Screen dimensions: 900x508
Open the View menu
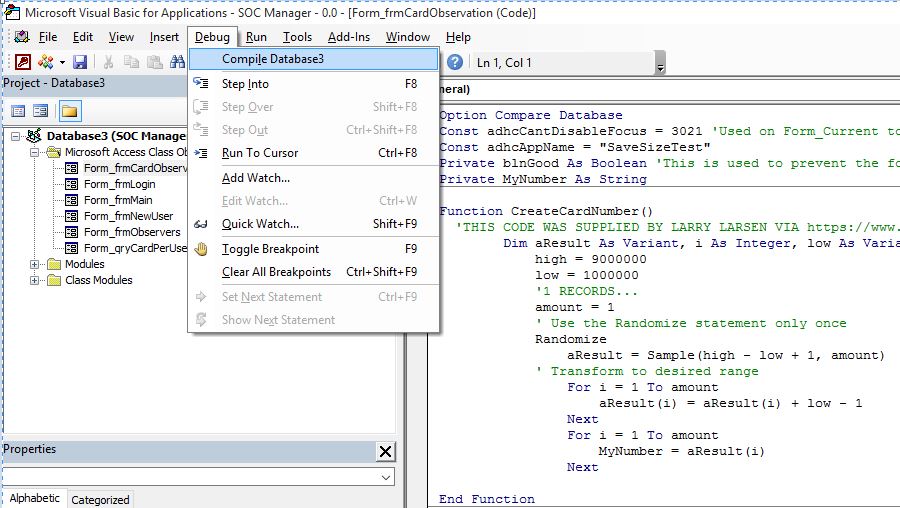[121, 37]
